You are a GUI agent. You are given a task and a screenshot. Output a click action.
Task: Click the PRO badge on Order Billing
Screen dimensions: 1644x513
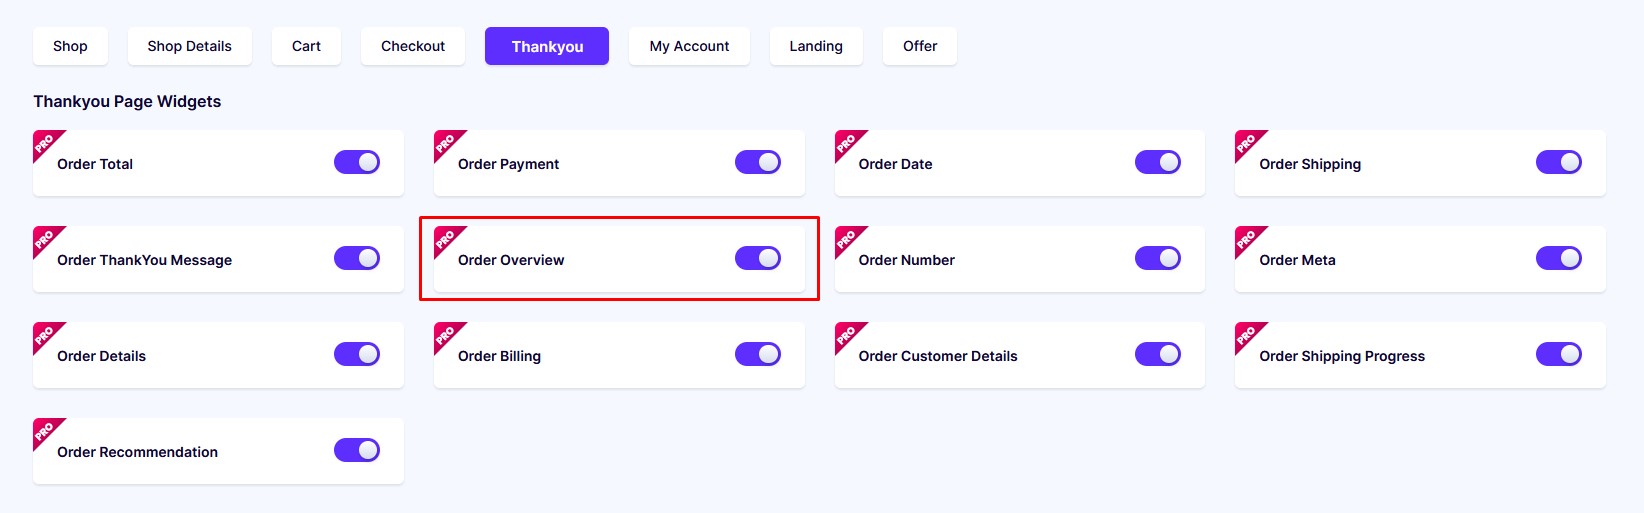pyautogui.click(x=447, y=335)
